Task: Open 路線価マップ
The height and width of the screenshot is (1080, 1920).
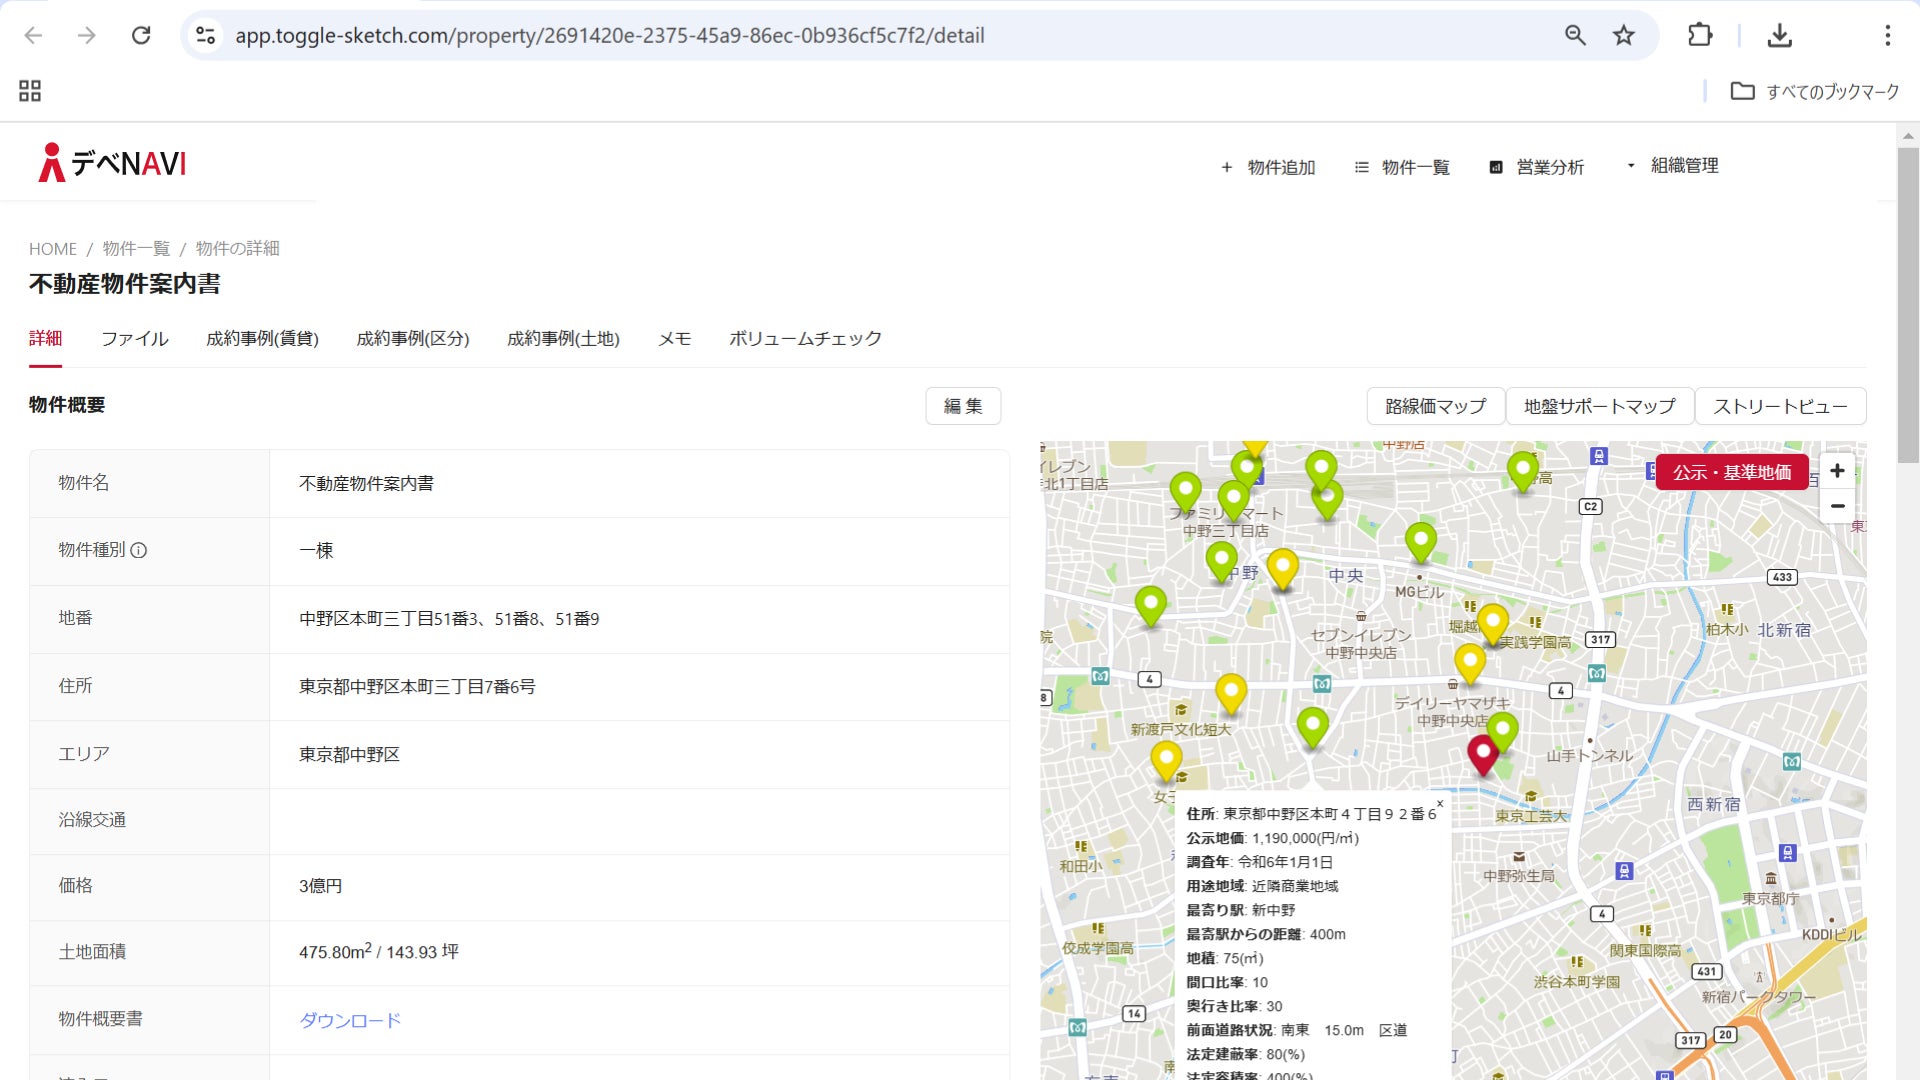Action: point(1435,406)
